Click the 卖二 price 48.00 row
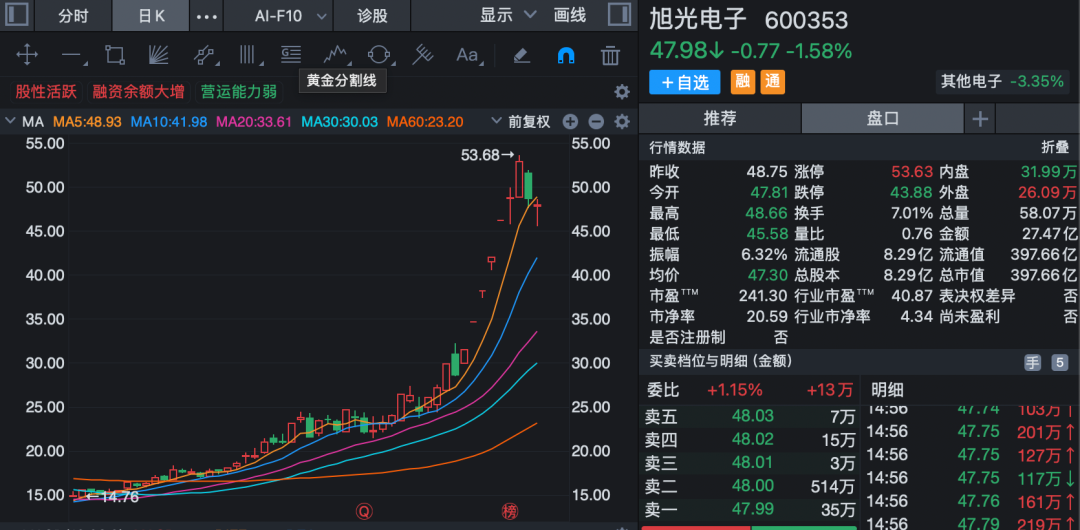This screenshot has width=1080, height=530. tap(749, 487)
